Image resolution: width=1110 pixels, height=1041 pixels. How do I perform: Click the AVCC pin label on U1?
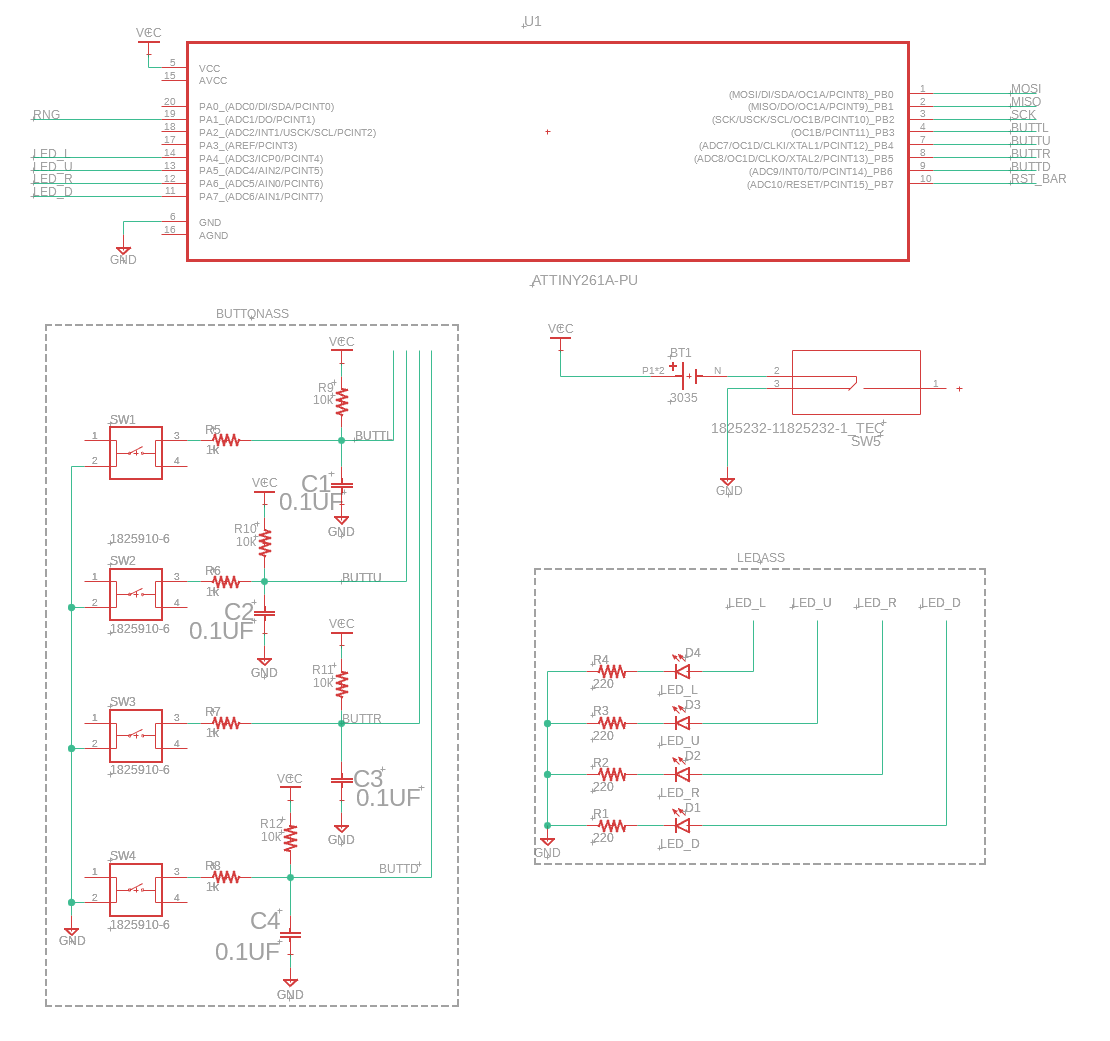(x=213, y=81)
